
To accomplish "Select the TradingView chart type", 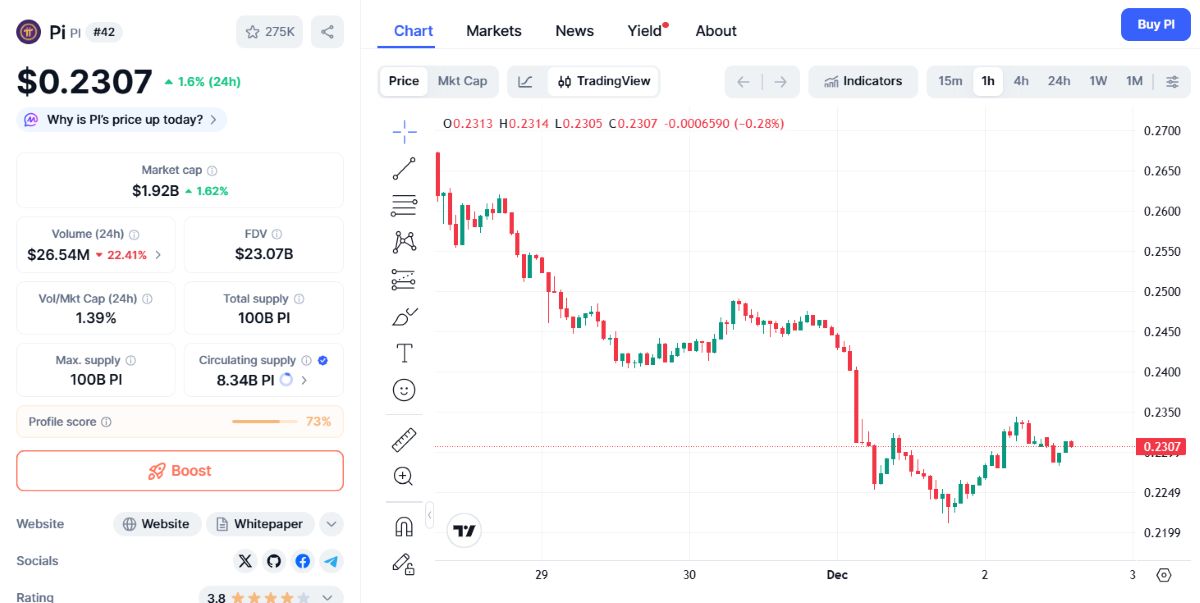I will [604, 81].
